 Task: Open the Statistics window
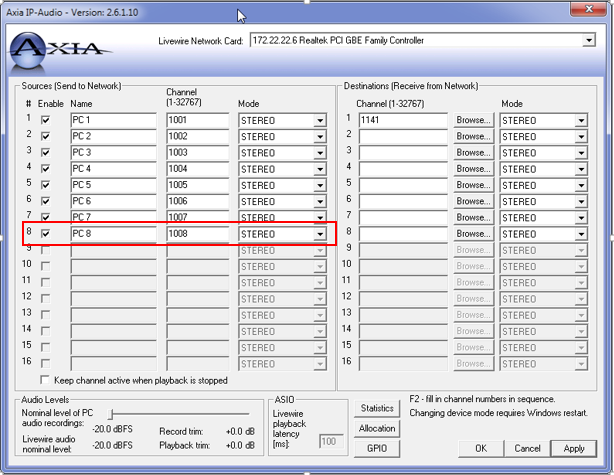[x=377, y=408]
